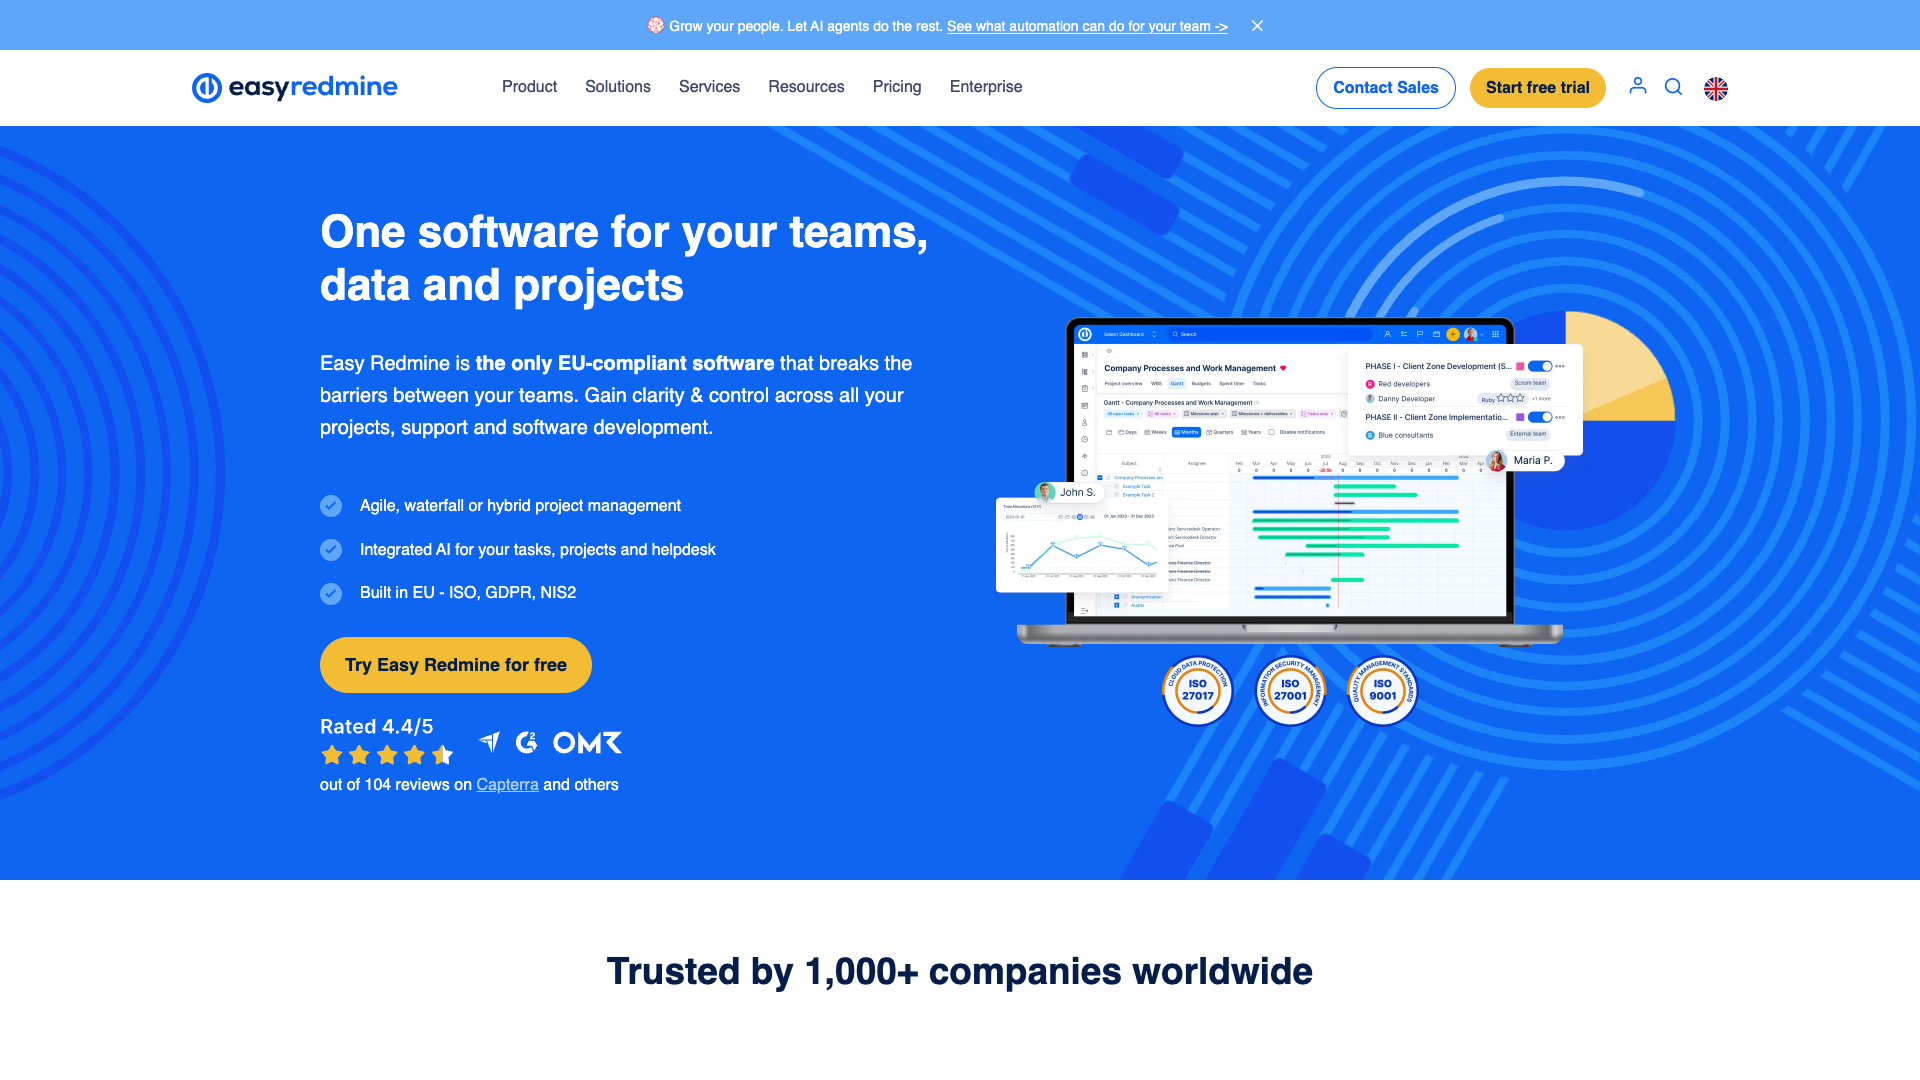Change language via the UK flag icon
Viewport: 1920px width, 1080px height.
(x=1716, y=88)
